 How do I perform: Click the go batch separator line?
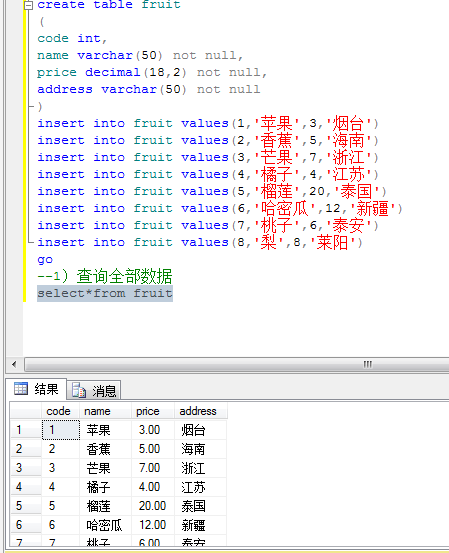(x=45, y=260)
